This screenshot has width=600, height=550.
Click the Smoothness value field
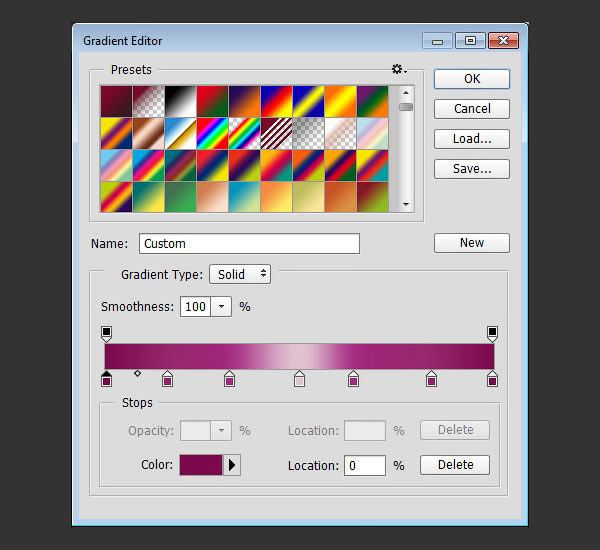pyautogui.click(x=195, y=307)
